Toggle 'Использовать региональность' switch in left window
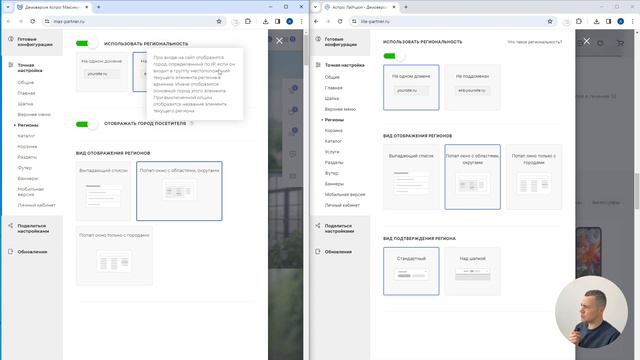Viewport: 640px width, 360px height. click(x=87, y=43)
